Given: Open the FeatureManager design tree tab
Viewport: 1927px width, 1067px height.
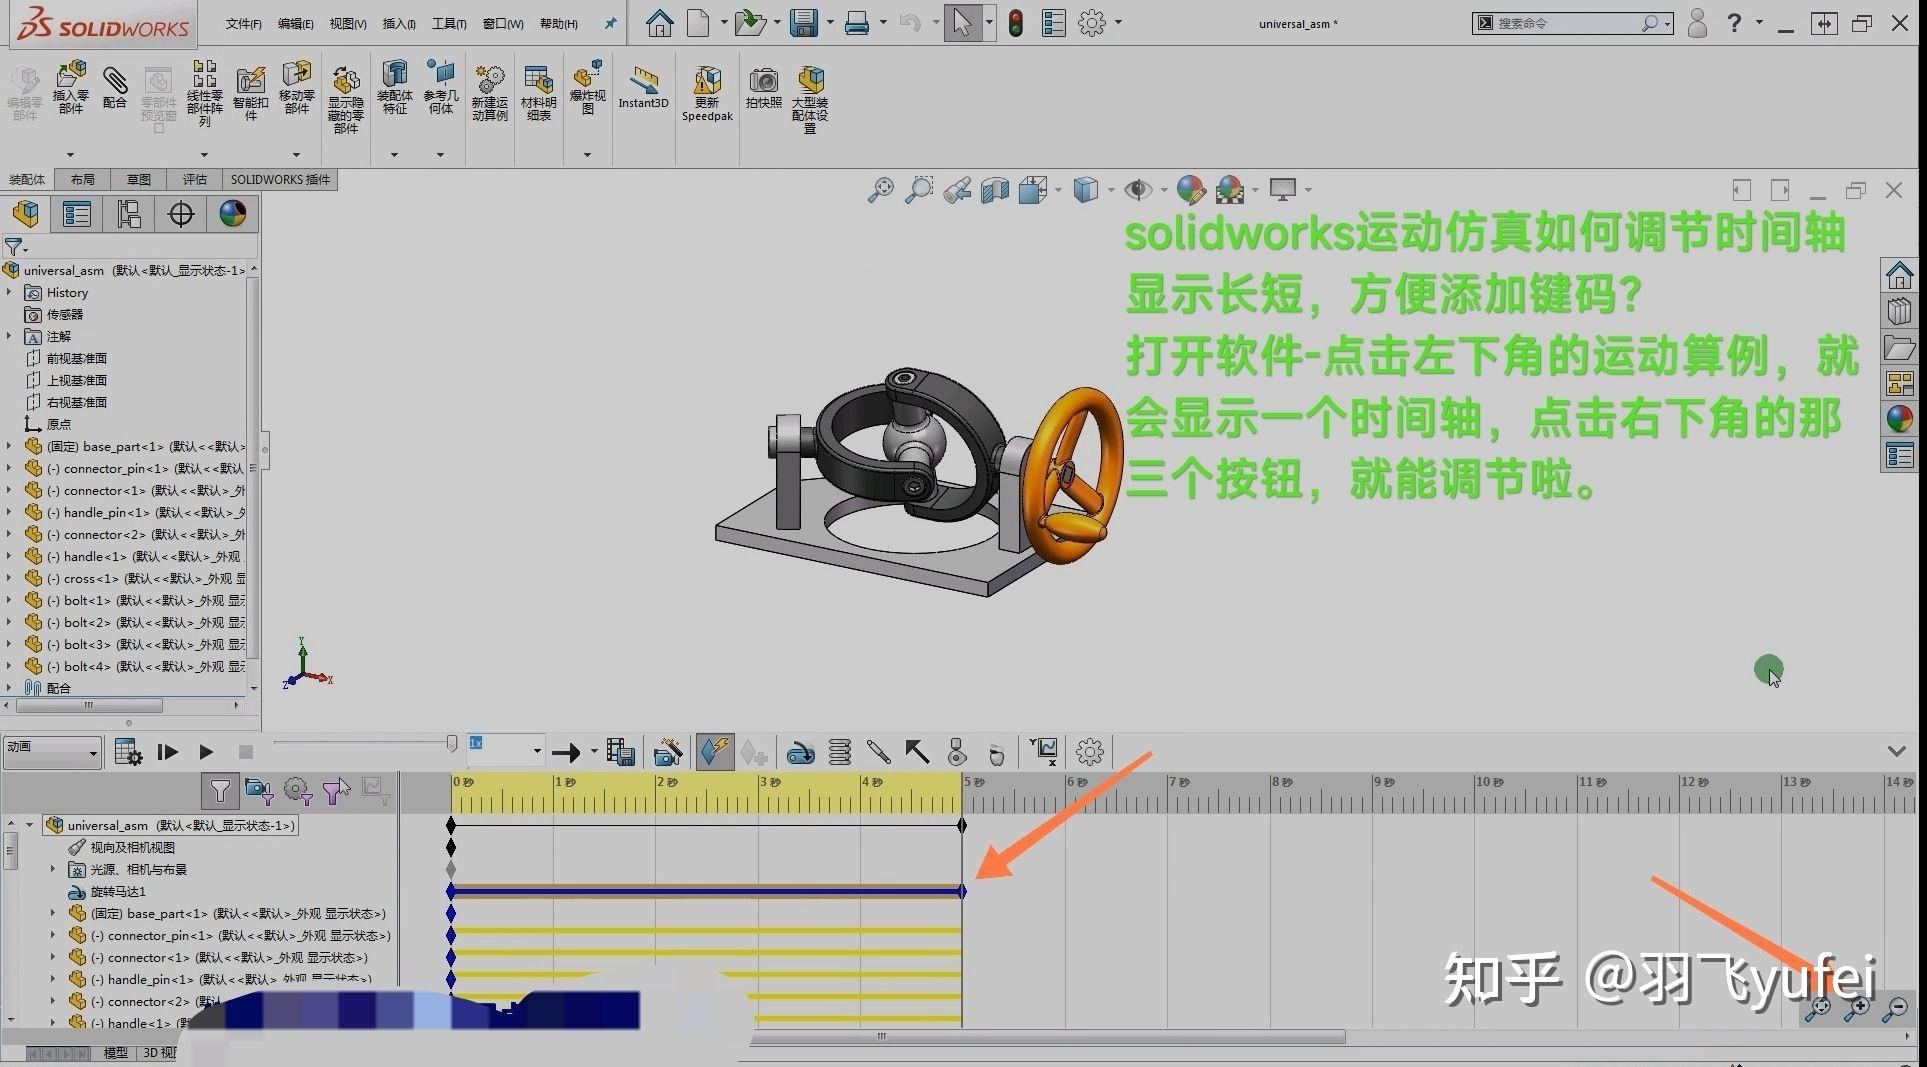Looking at the screenshot, I should (26, 214).
